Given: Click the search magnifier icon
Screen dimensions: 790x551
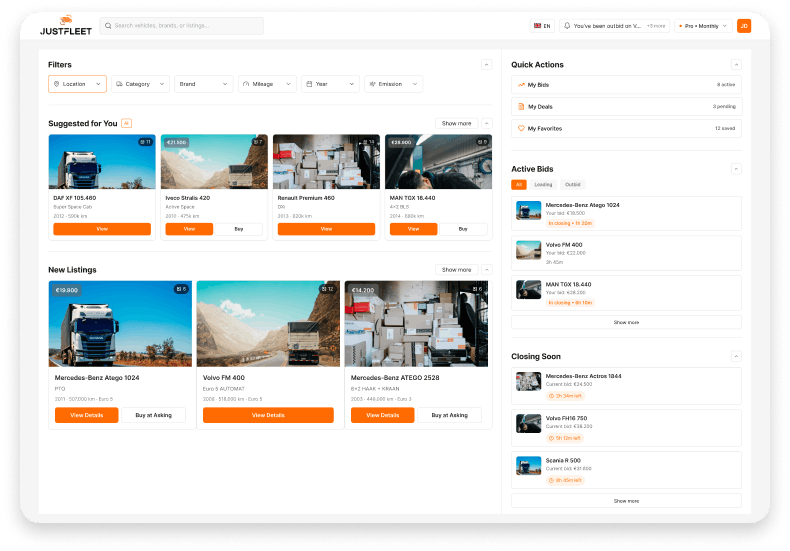Looking at the screenshot, I should 108,26.
